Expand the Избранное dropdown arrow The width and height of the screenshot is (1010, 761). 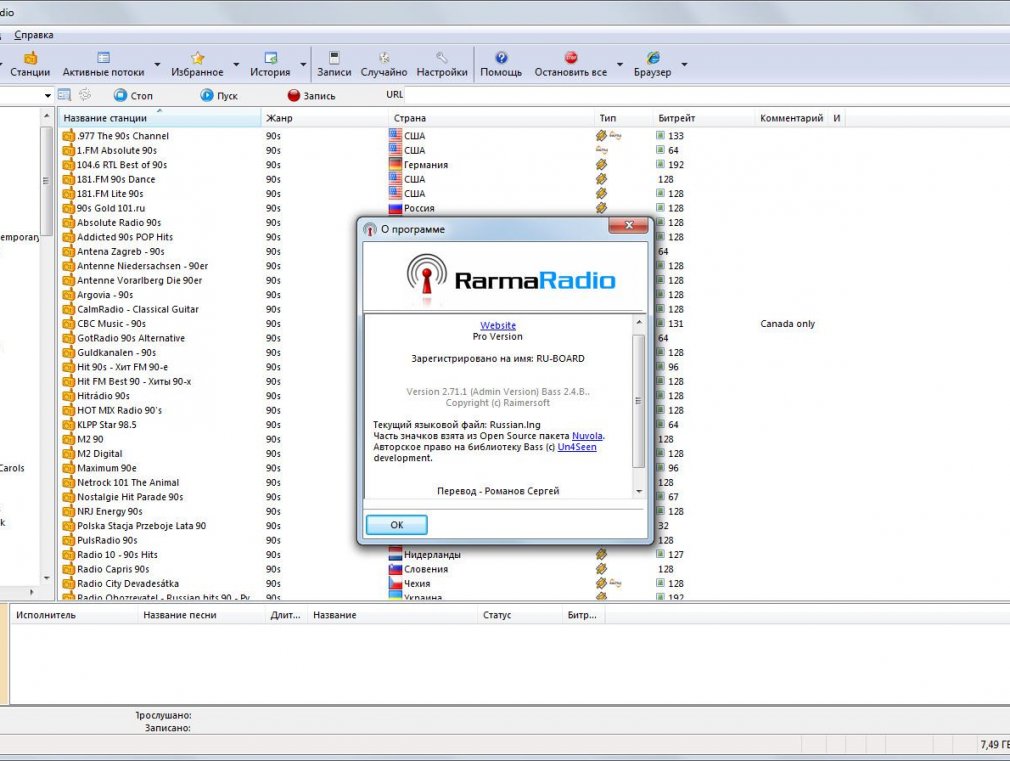point(236,64)
